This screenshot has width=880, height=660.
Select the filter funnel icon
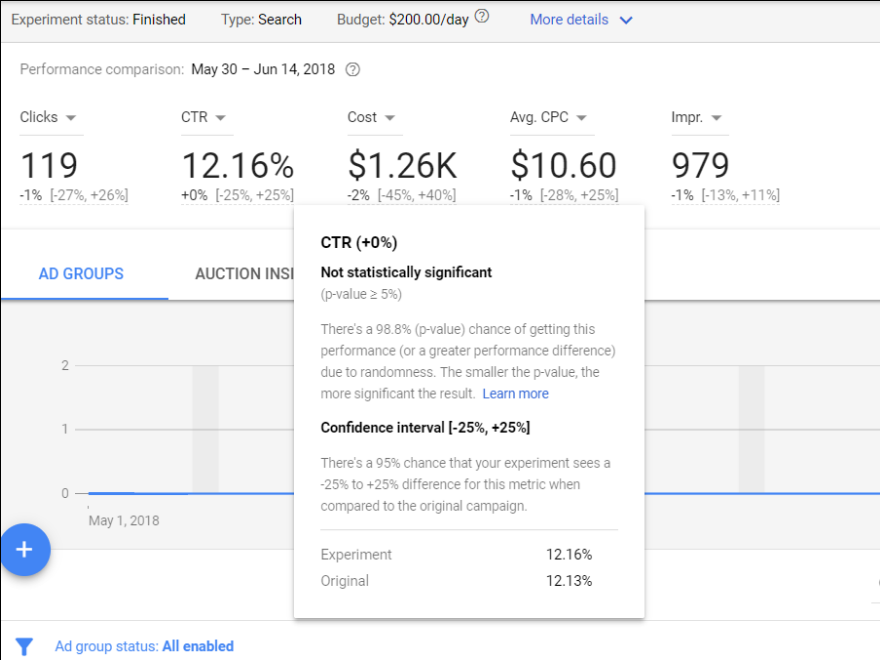coord(23,646)
